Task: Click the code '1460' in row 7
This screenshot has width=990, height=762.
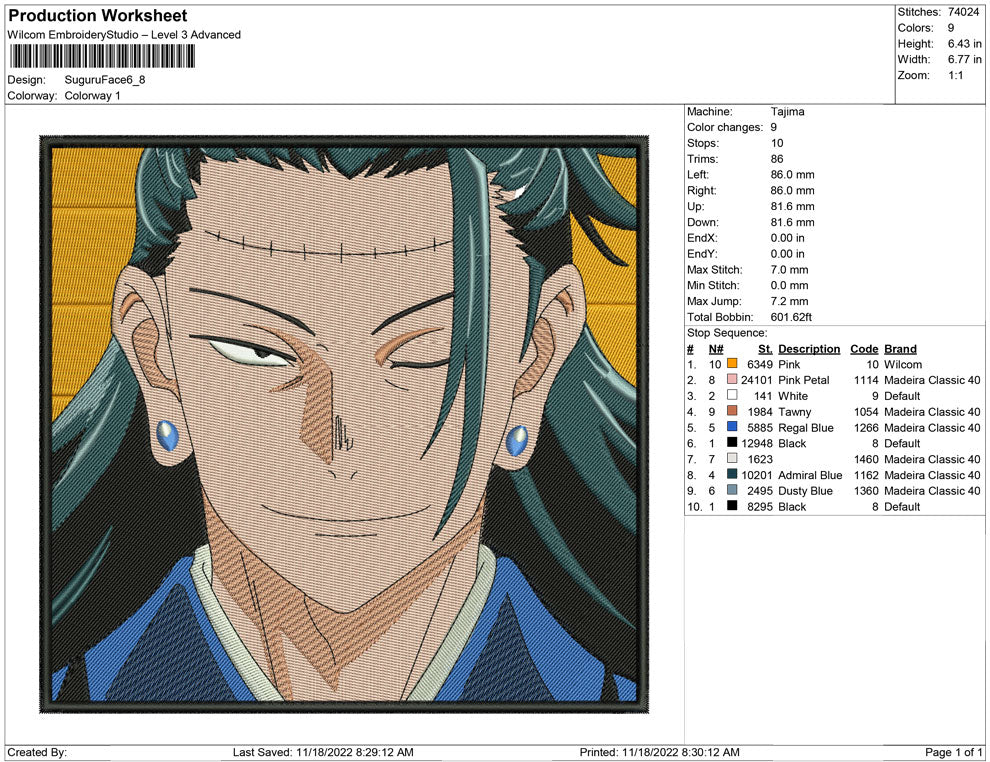Action: point(866,459)
